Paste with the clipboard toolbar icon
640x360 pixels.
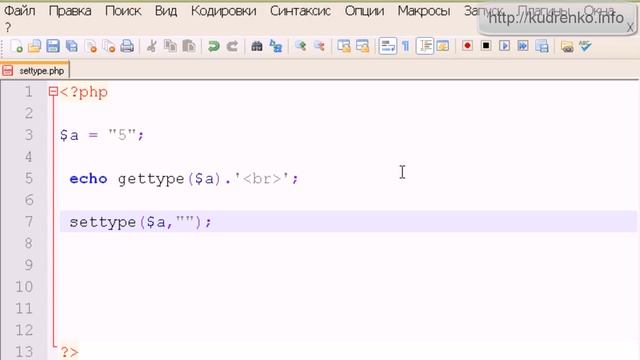coord(189,46)
